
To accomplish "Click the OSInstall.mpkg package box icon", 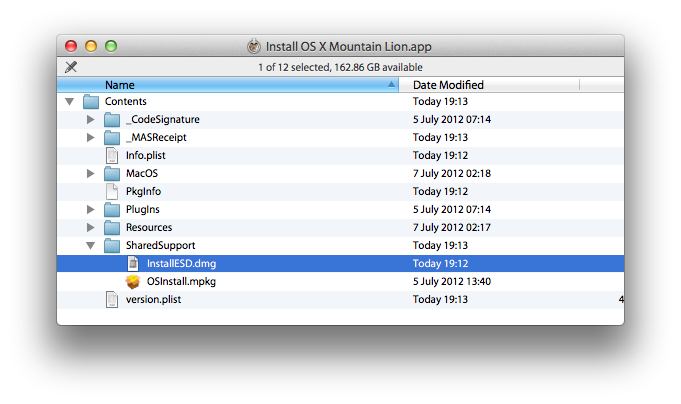I will [x=133, y=281].
